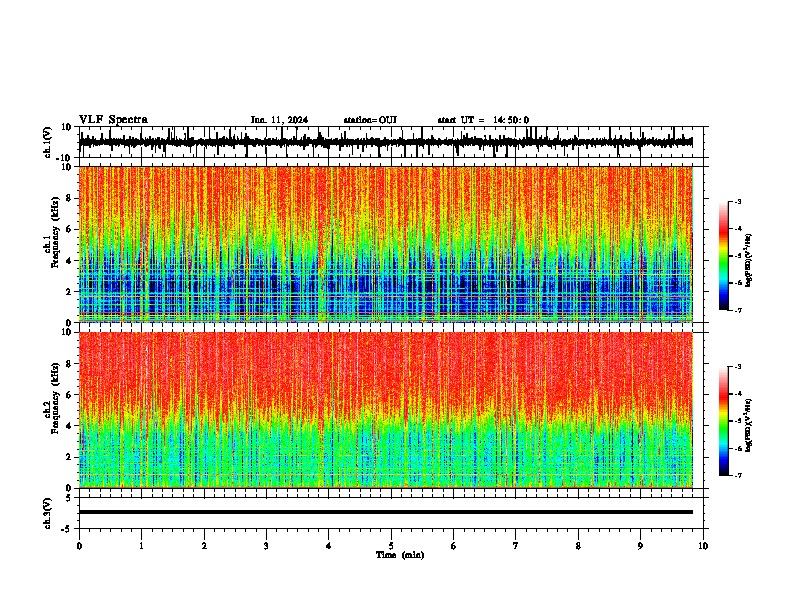The height and width of the screenshot is (612, 792).
Task: Click the ch.2 color scale bar
Action: click(x=724, y=421)
